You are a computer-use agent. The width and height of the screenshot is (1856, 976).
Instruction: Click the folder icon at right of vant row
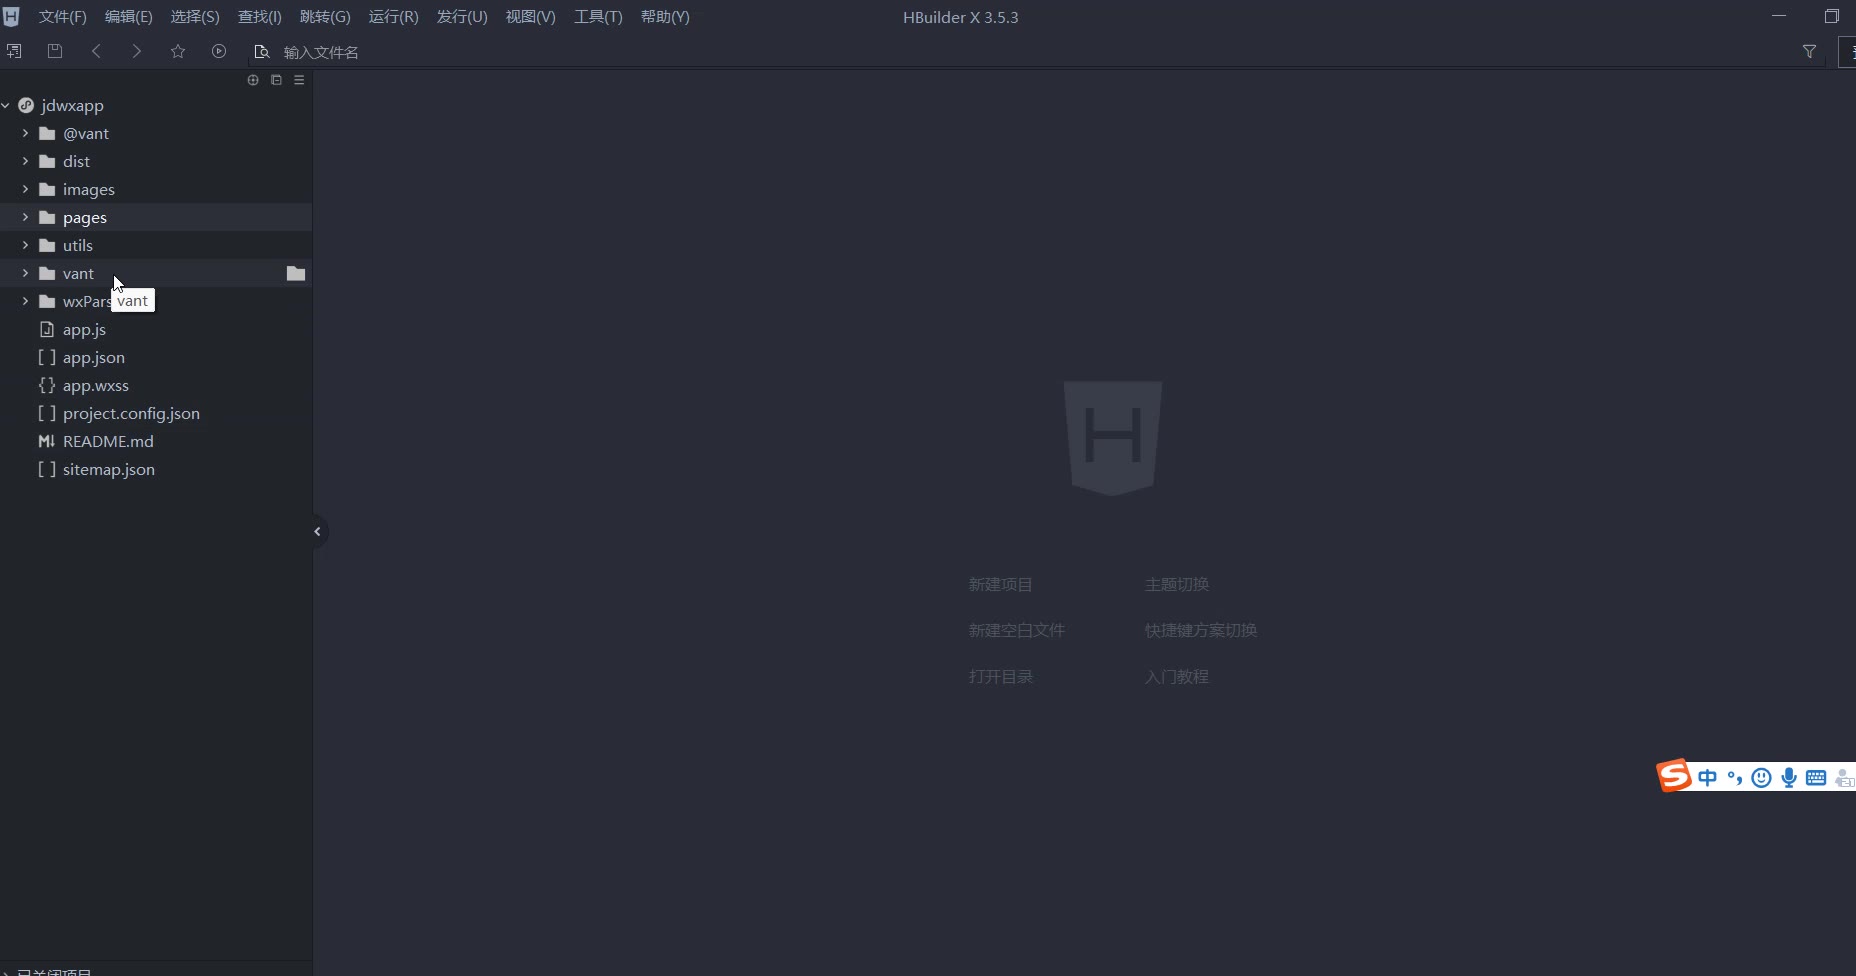tap(296, 273)
